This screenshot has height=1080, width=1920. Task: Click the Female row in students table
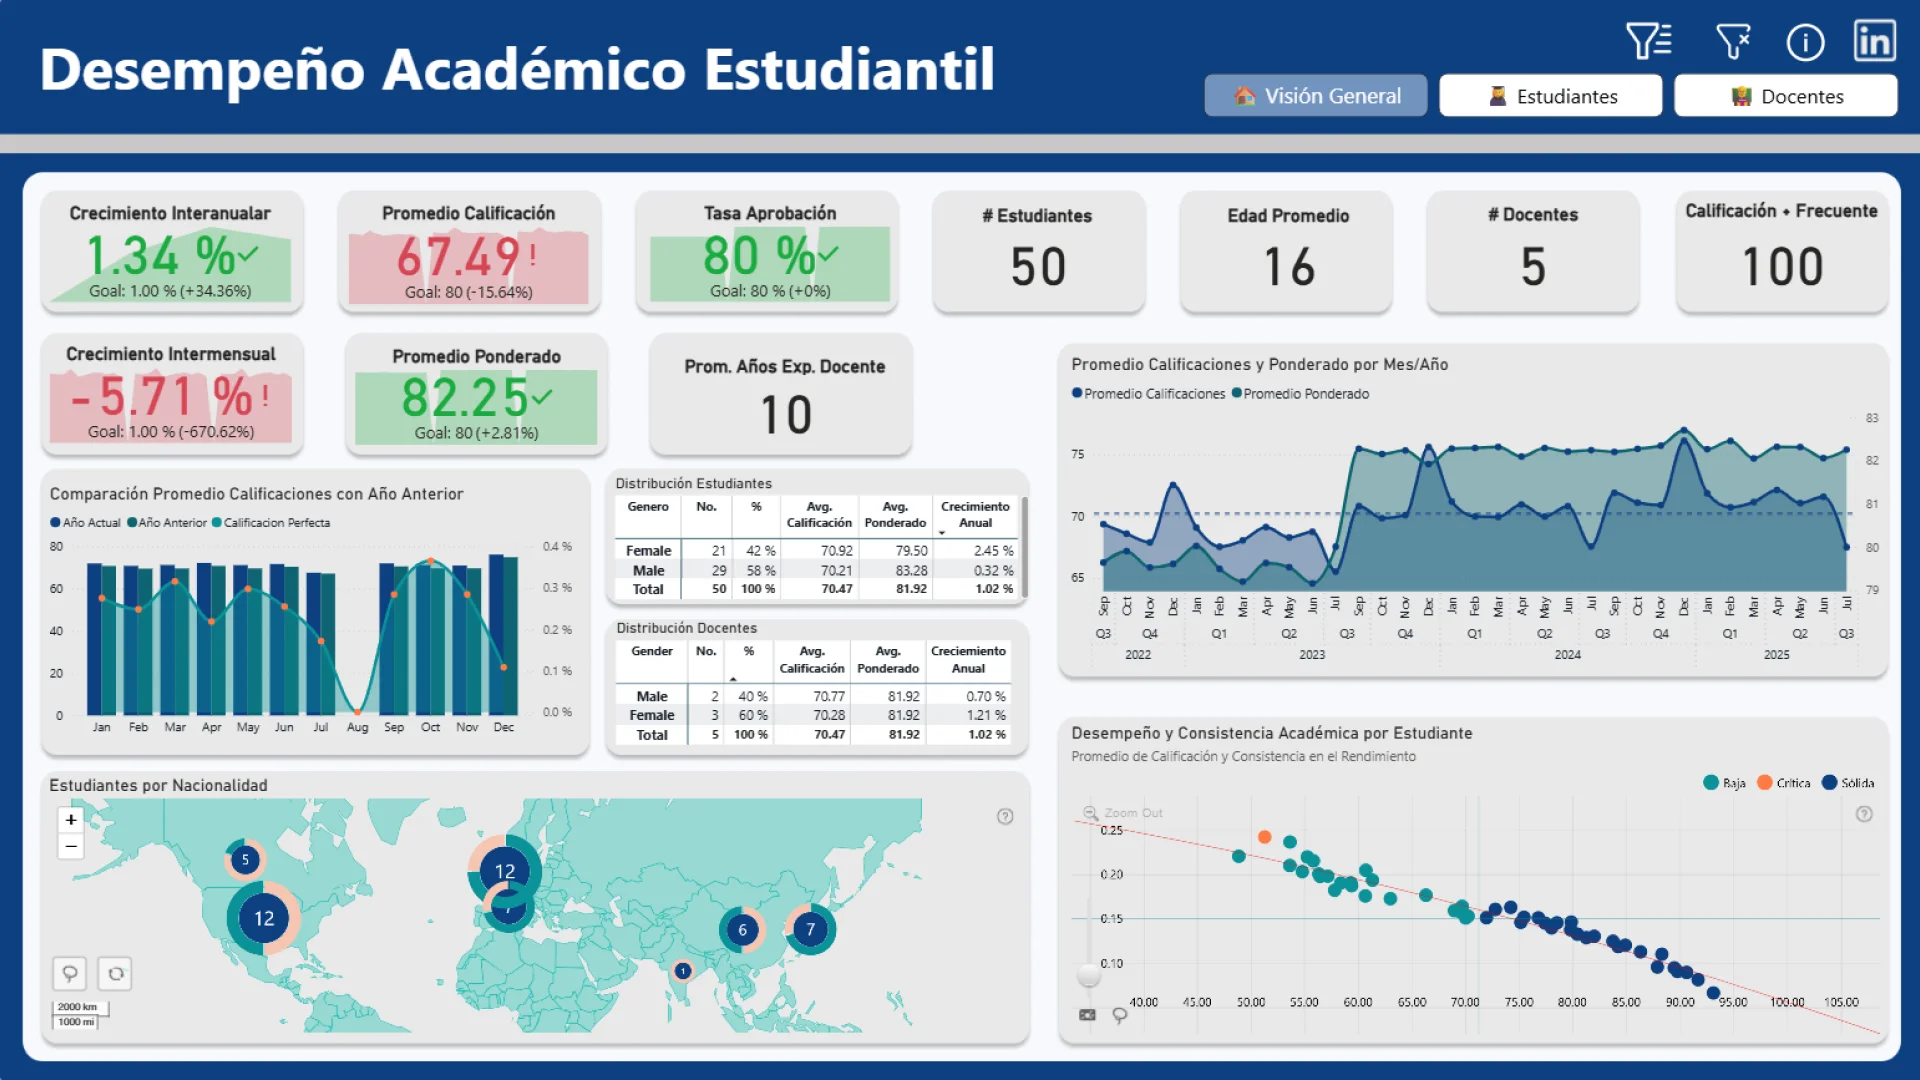[648, 551]
